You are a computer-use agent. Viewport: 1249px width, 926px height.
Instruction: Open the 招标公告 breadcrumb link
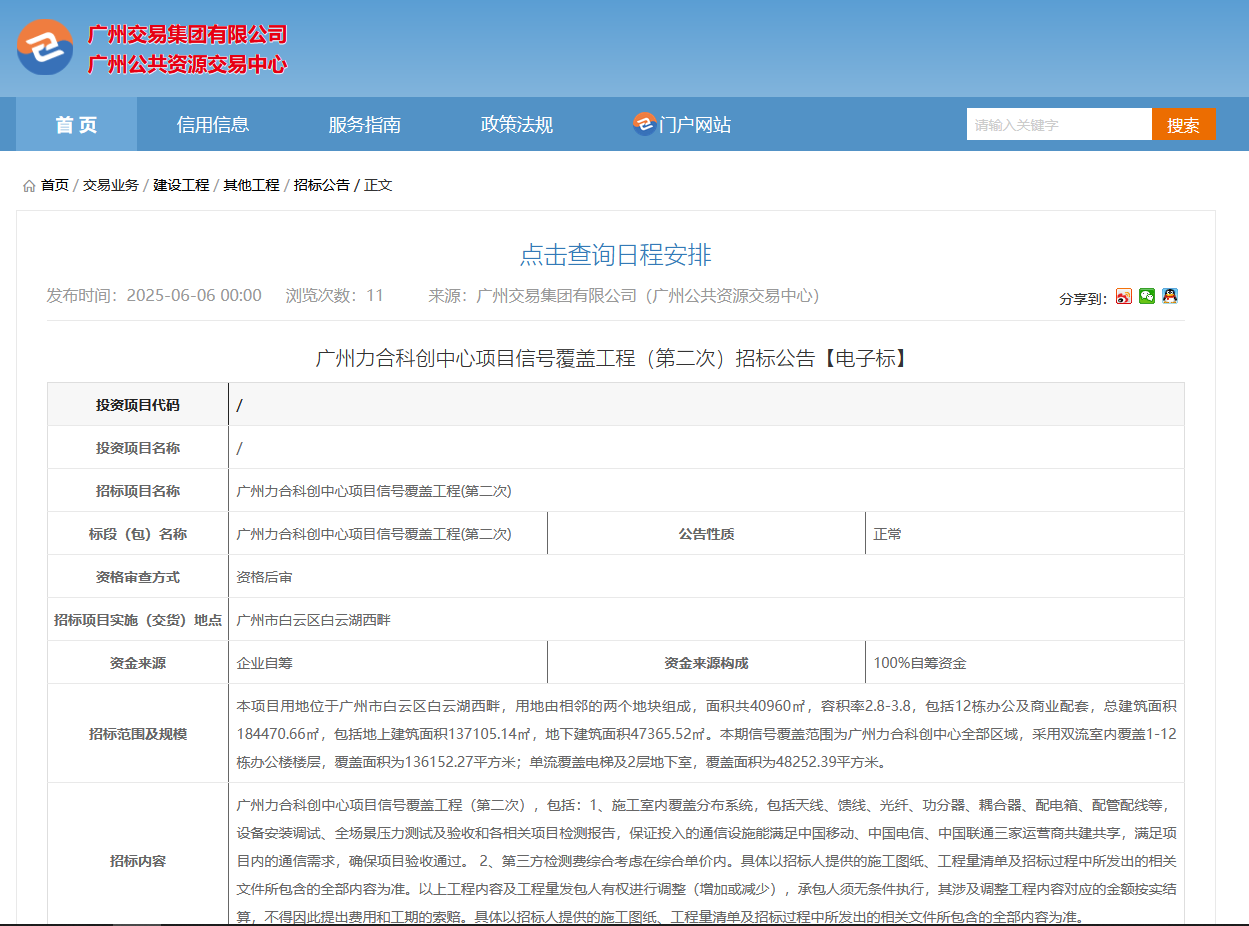tap(322, 186)
